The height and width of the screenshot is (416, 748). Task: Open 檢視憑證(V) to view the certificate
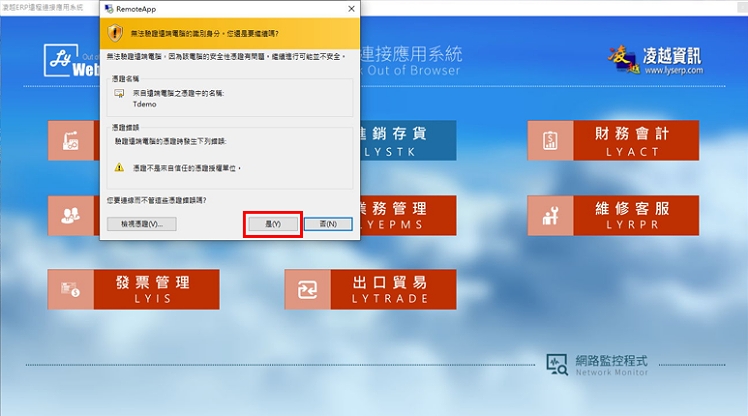[x=142, y=224]
